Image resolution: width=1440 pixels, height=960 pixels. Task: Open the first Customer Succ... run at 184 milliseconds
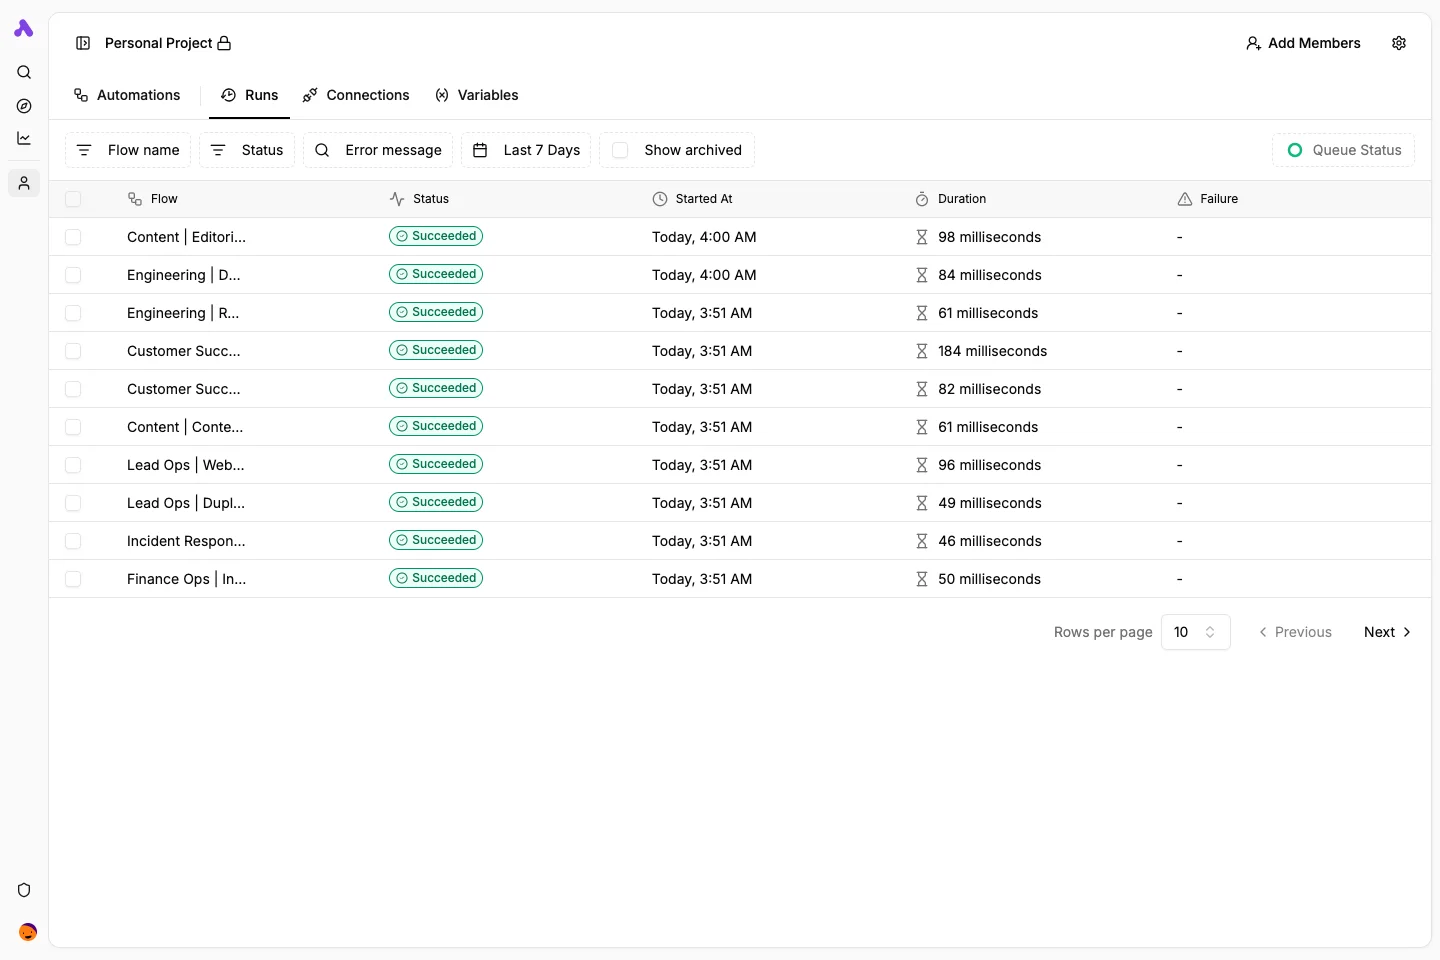click(740, 351)
